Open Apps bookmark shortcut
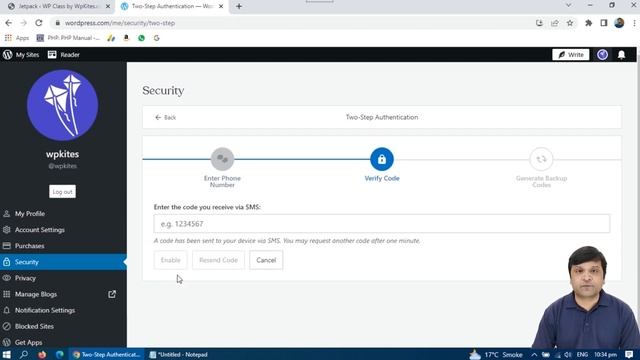Image resolution: width=640 pixels, height=360 pixels. tap(17, 38)
